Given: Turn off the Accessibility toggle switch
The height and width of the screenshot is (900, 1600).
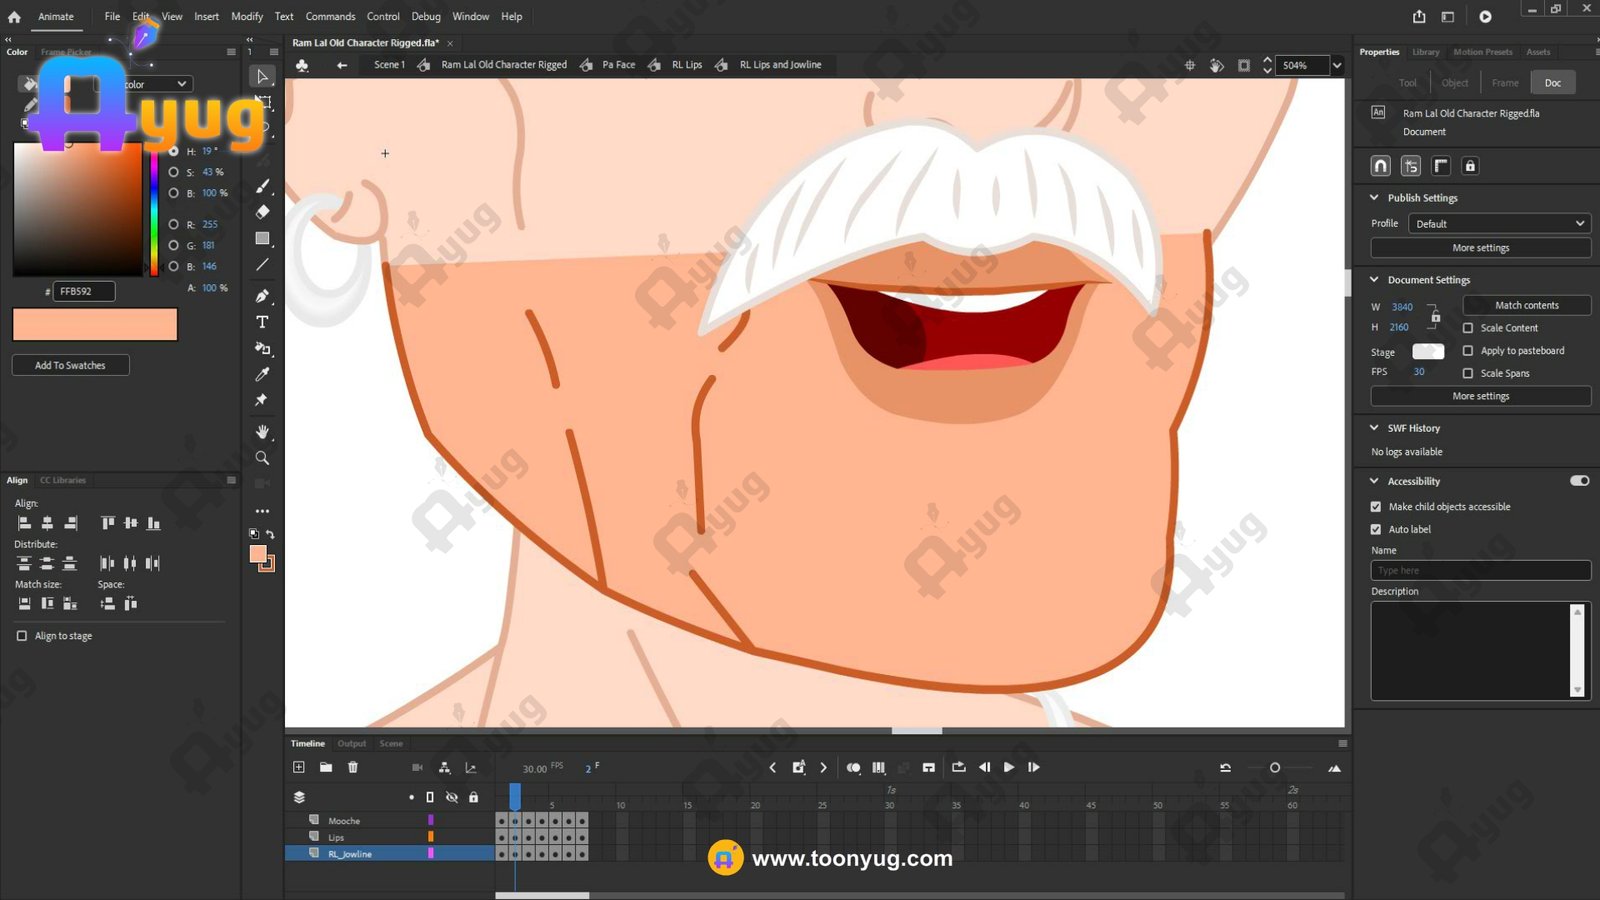Looking at the screenshot, I should (x=1579, y=481).
